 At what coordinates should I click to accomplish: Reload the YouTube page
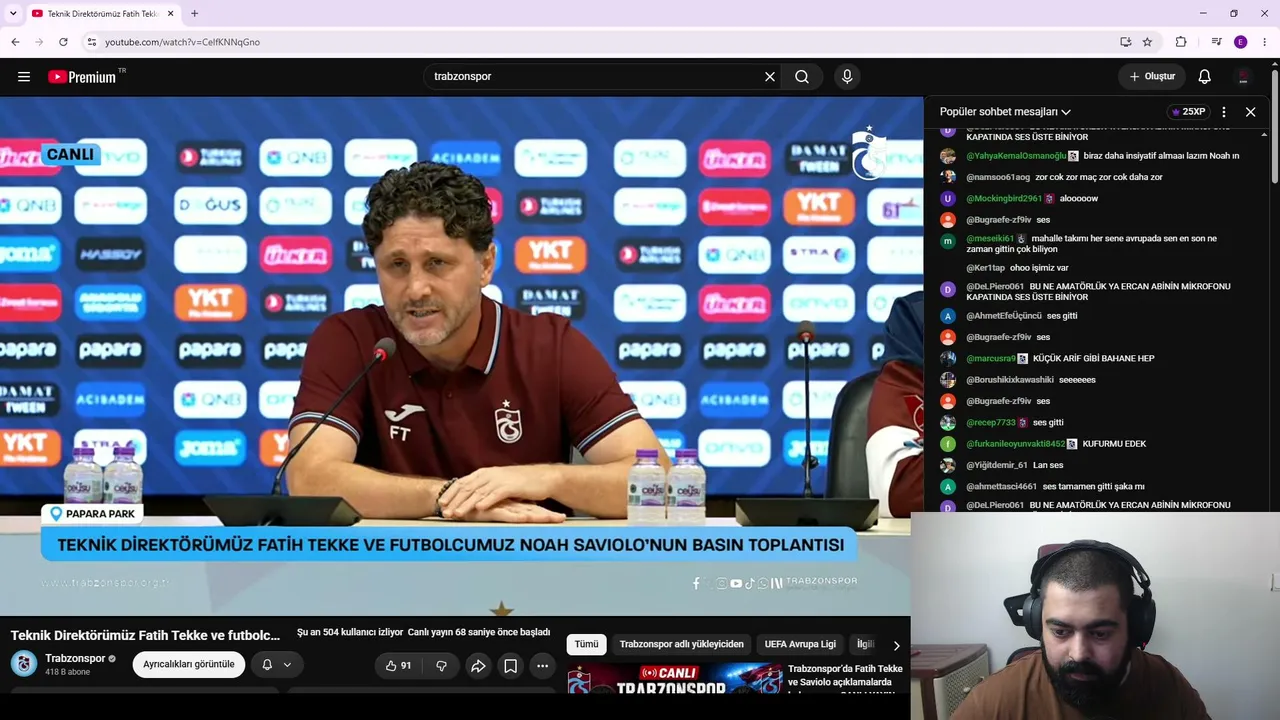pyautogui.click(x=63, y=42)
